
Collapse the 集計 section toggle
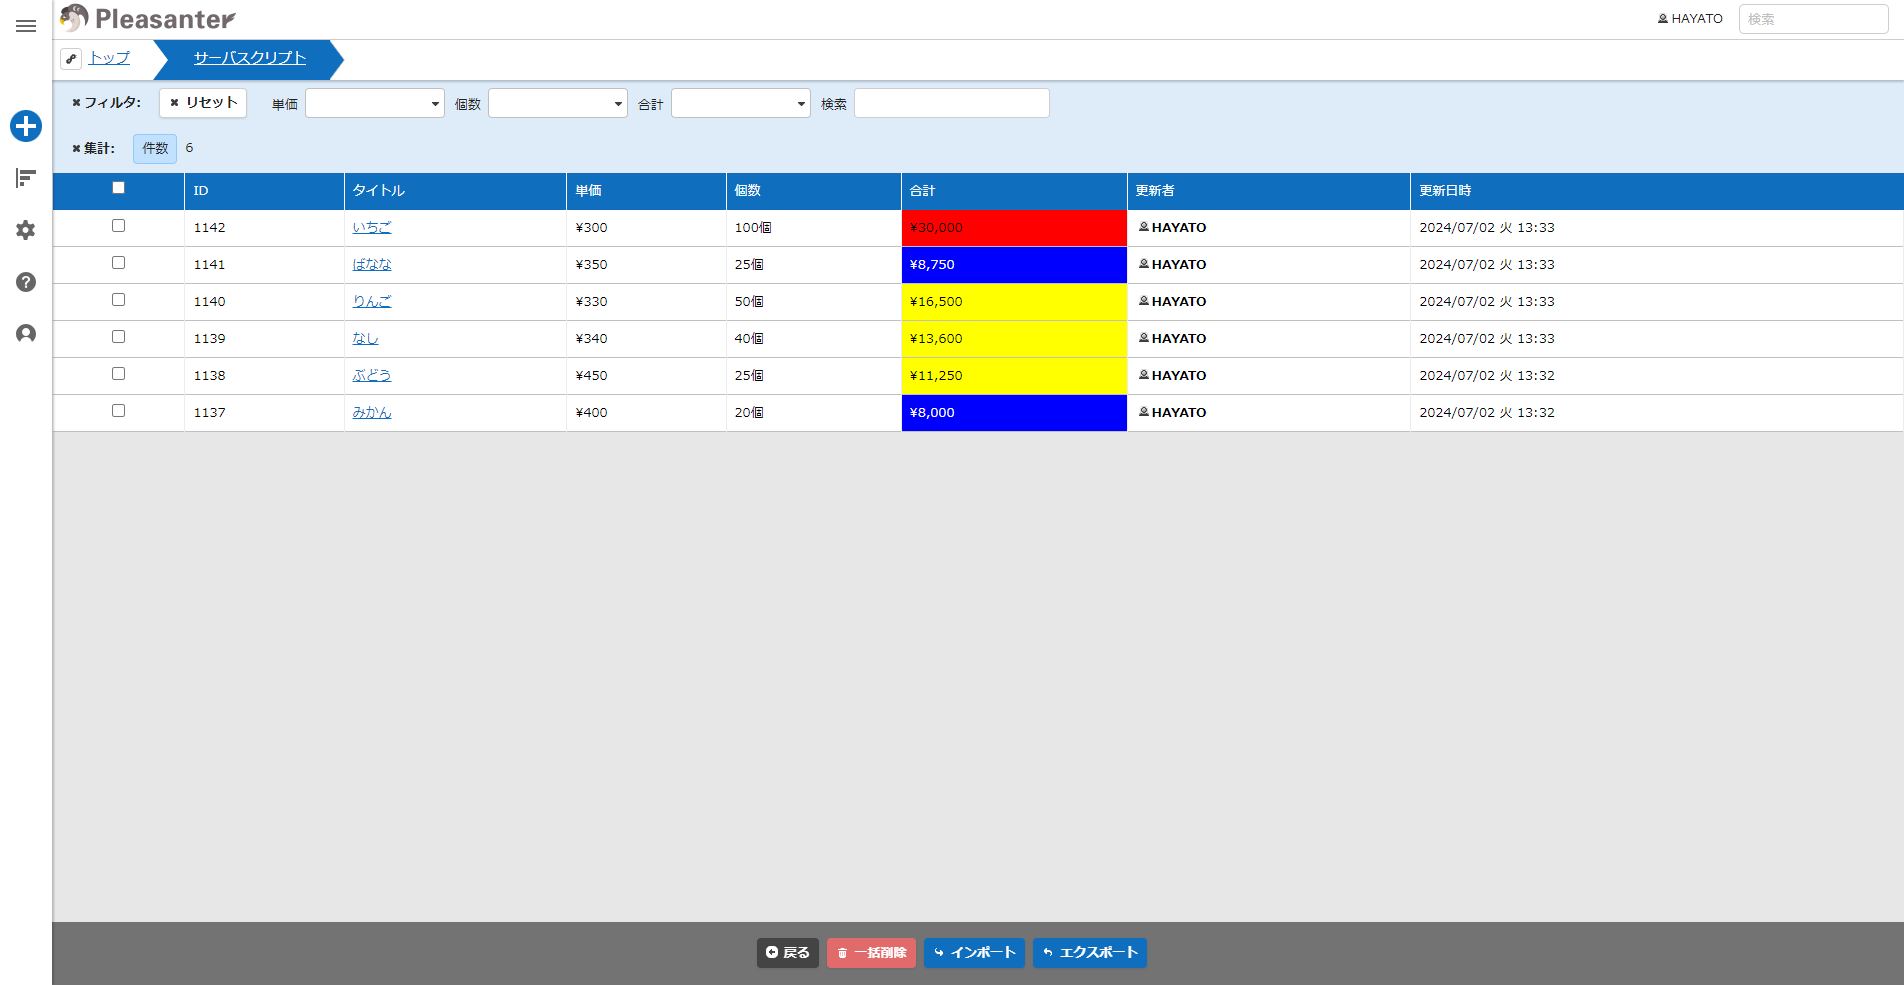coord(93,148)
